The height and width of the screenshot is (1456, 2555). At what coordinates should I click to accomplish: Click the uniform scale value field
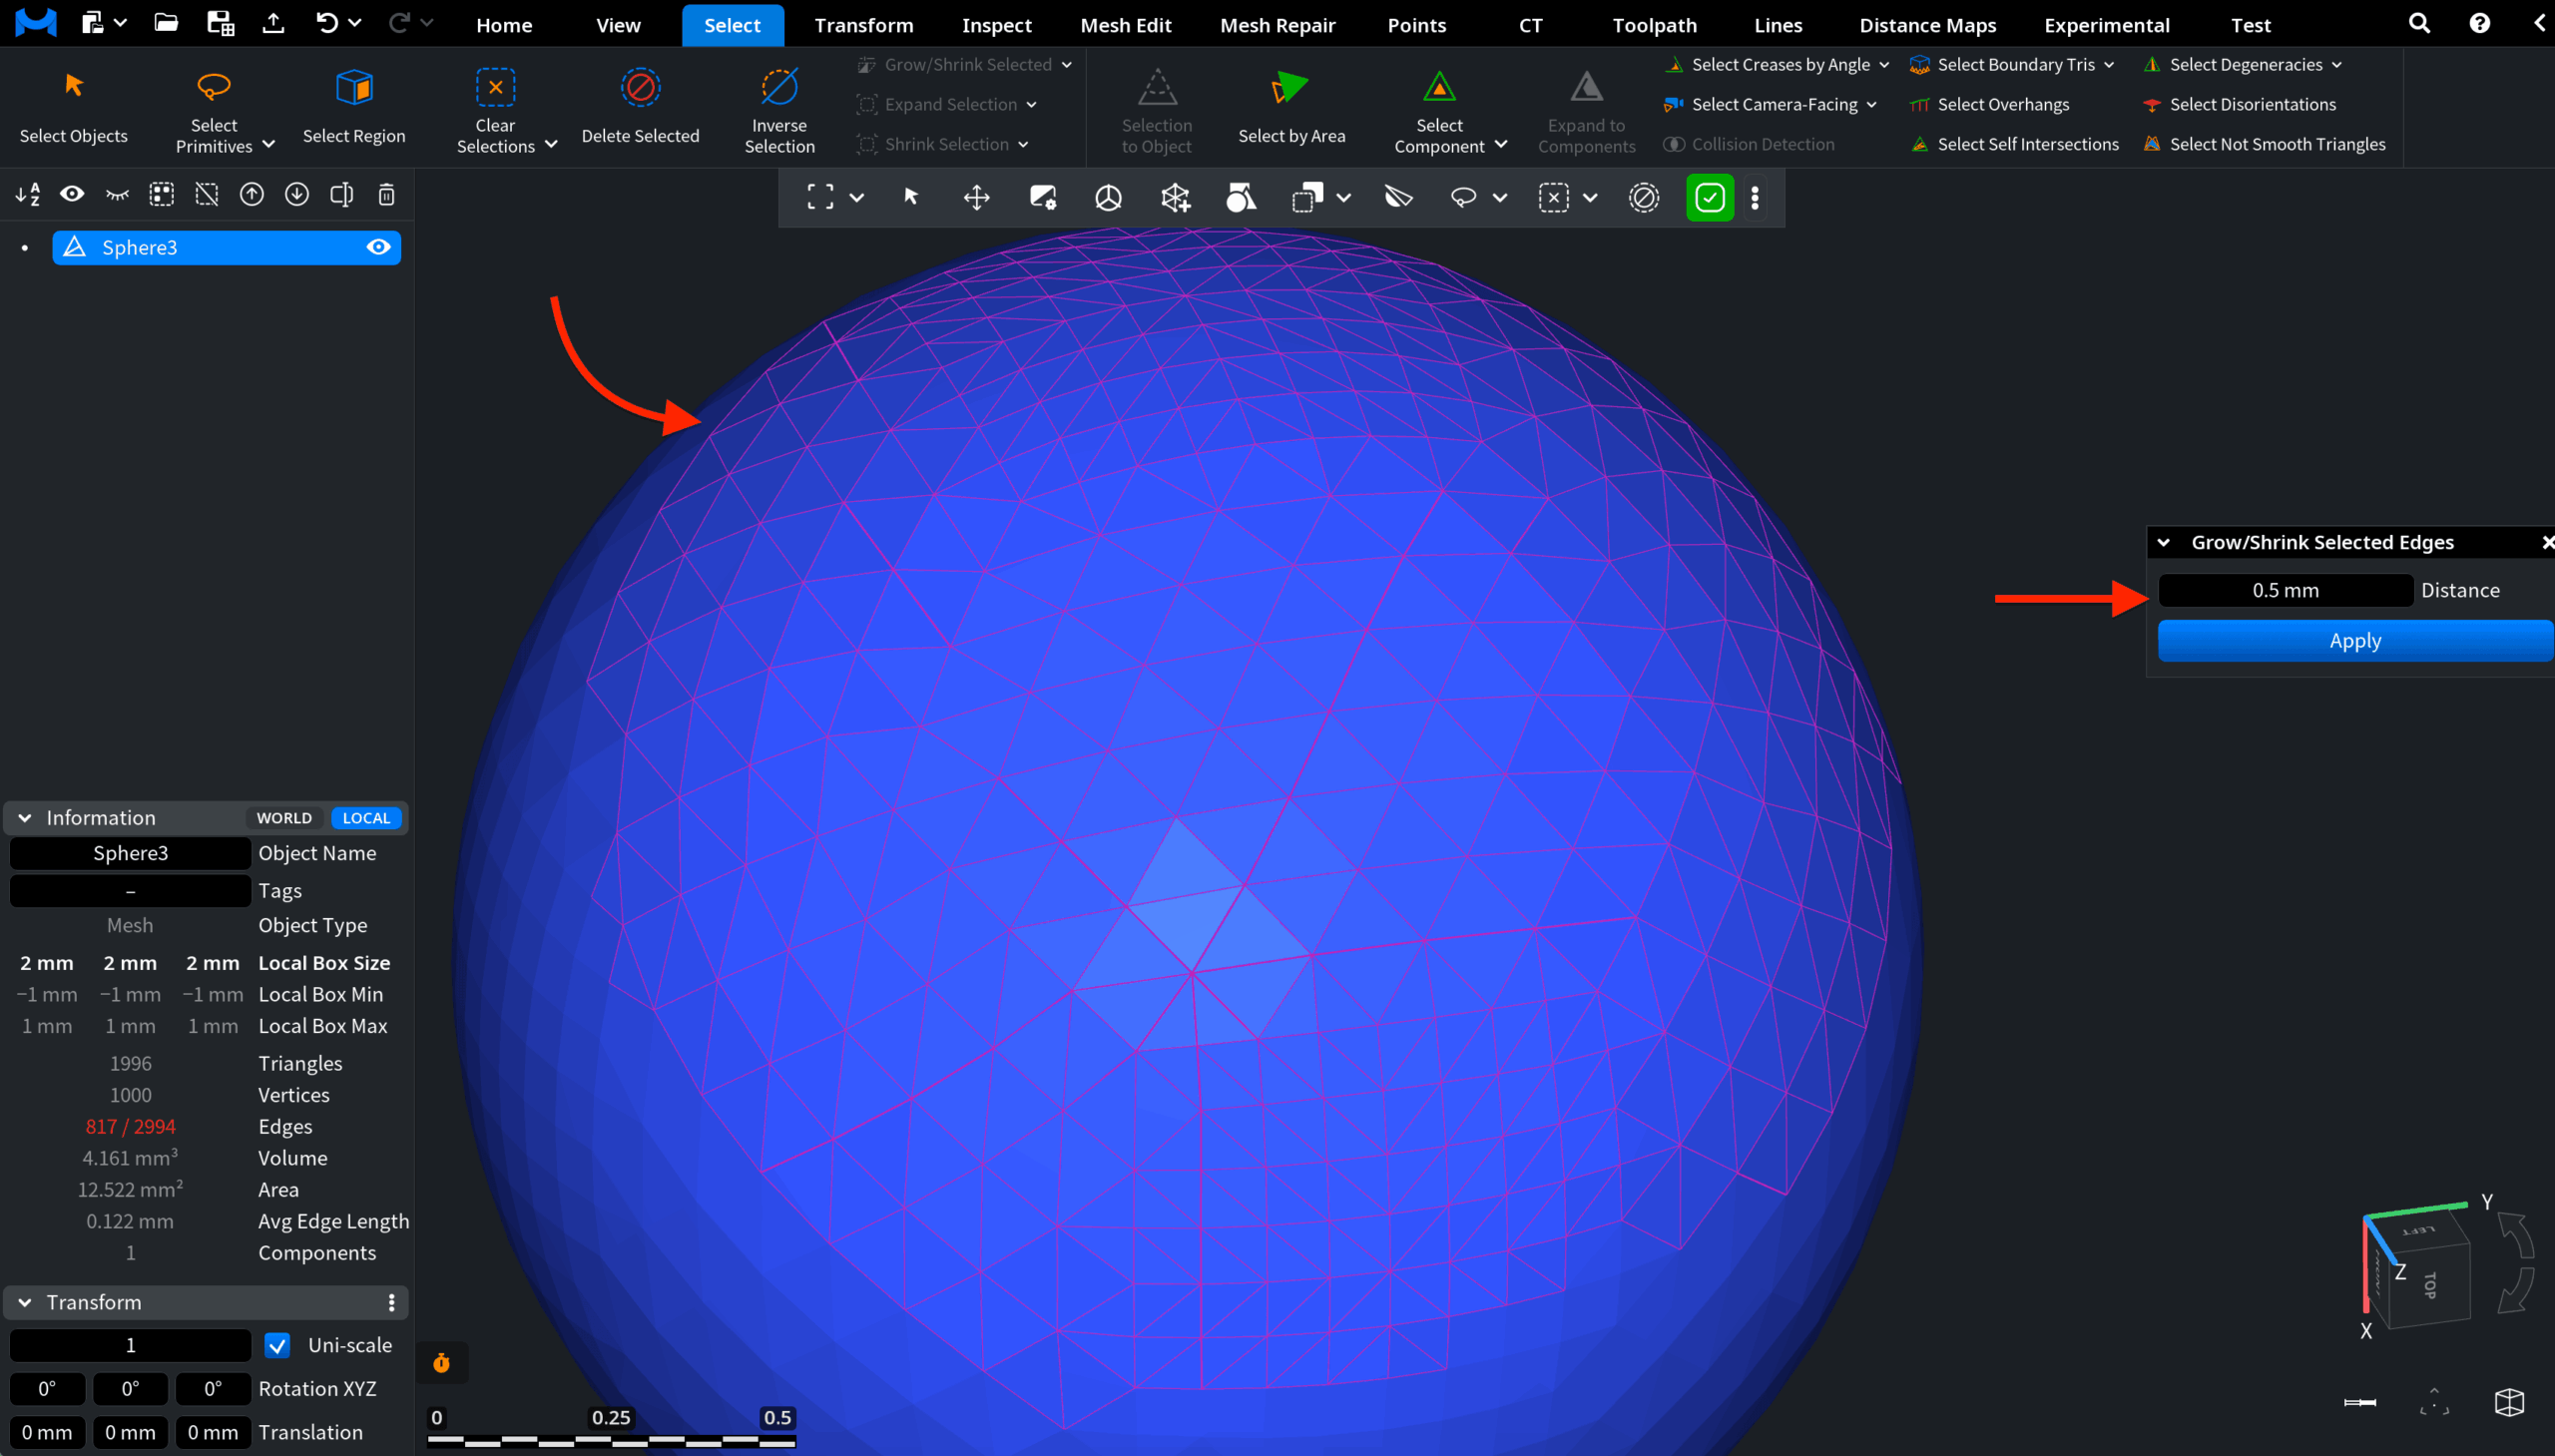point(130,1345)
